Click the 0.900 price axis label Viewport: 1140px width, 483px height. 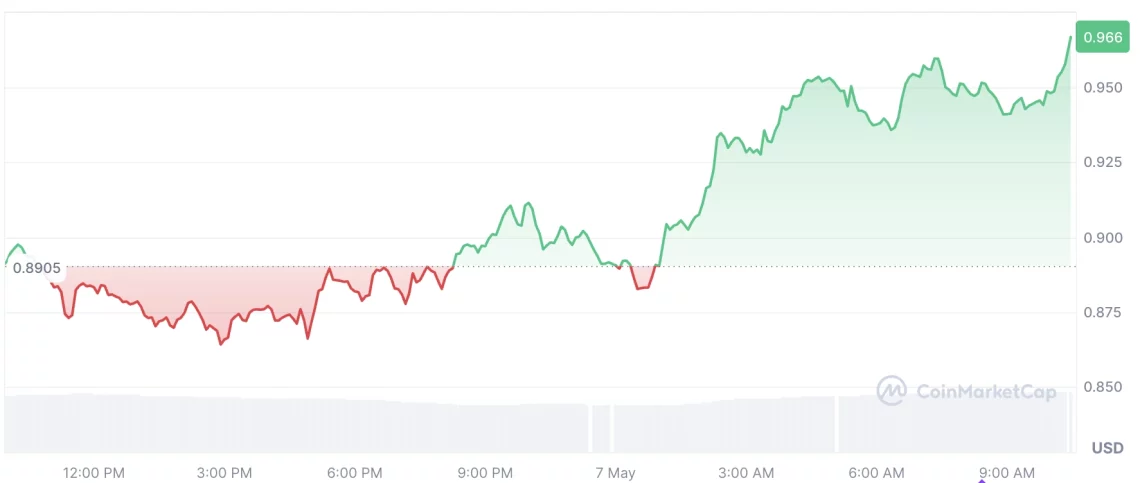(x=1103, y=238)
